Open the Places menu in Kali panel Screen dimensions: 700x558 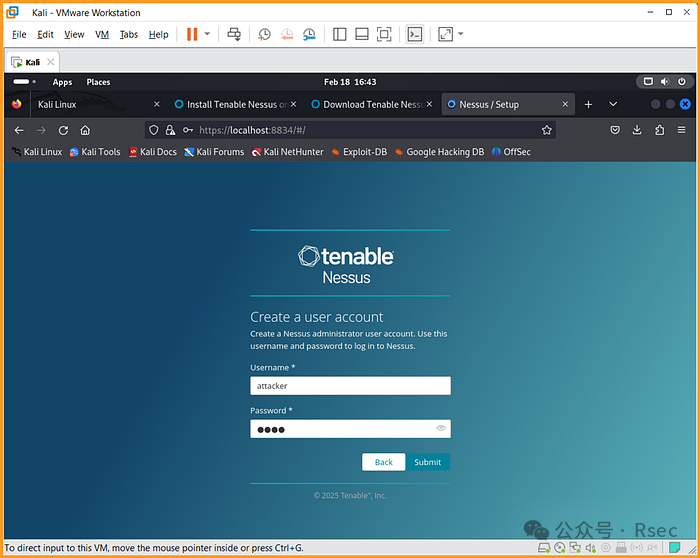coord(98,82)
